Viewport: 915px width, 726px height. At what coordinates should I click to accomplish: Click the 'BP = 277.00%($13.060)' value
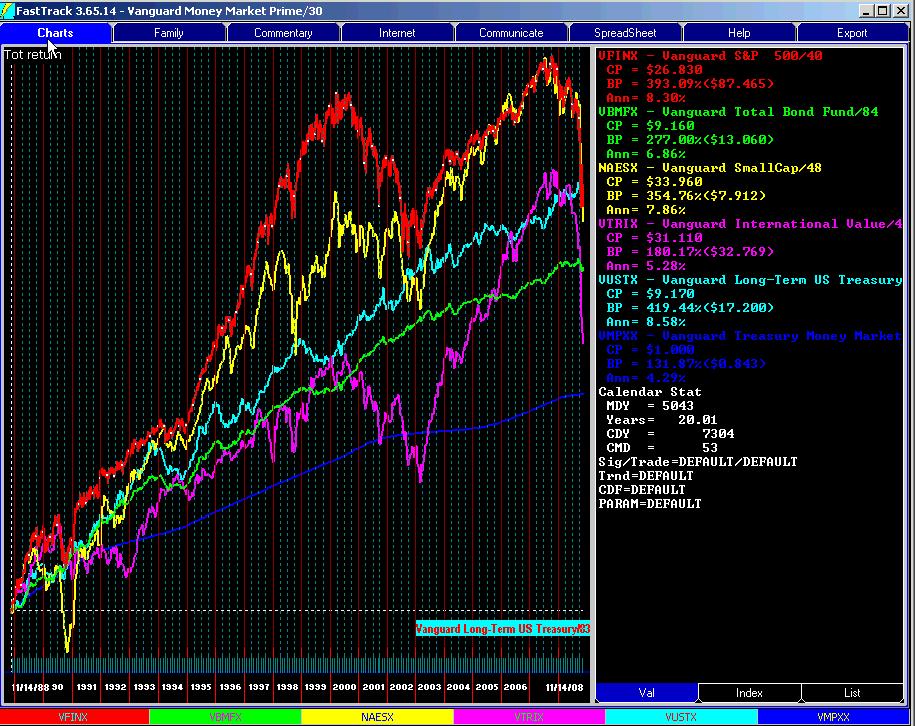(690, 140)
